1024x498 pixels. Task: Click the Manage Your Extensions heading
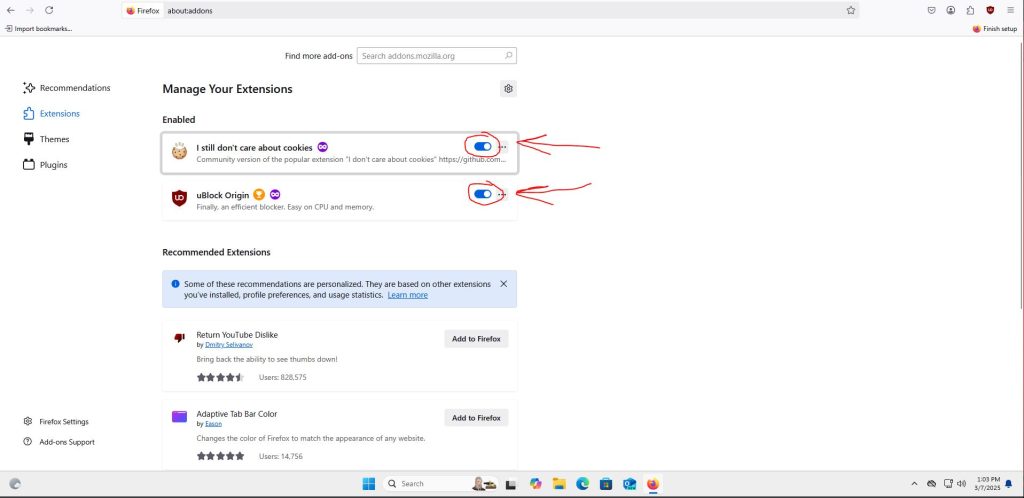(x=227, y=89)
